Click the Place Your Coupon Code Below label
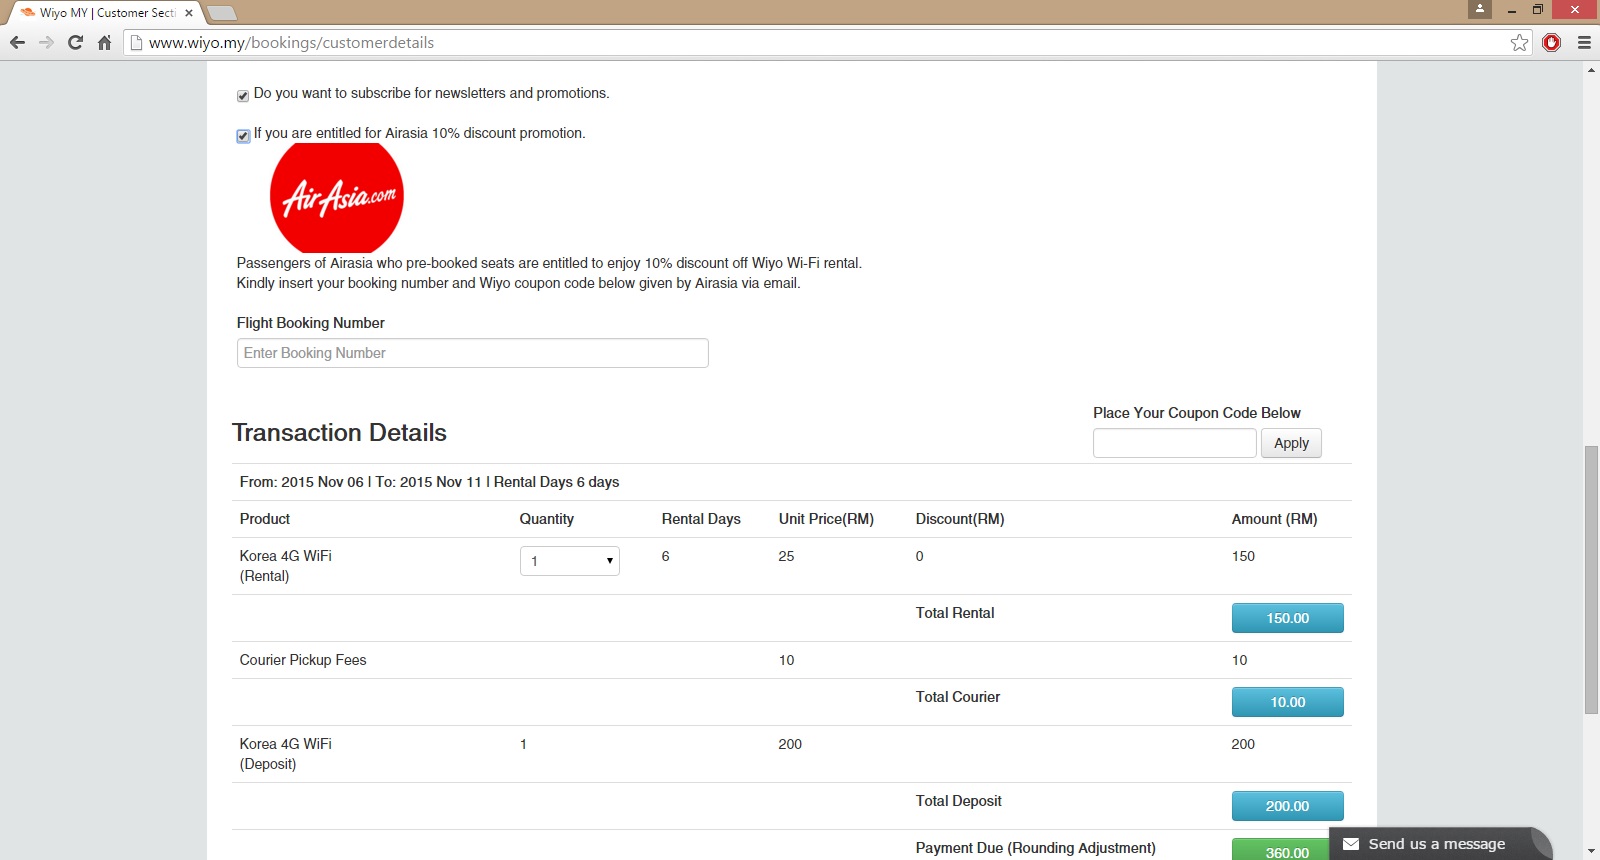 coord(1197,413)
